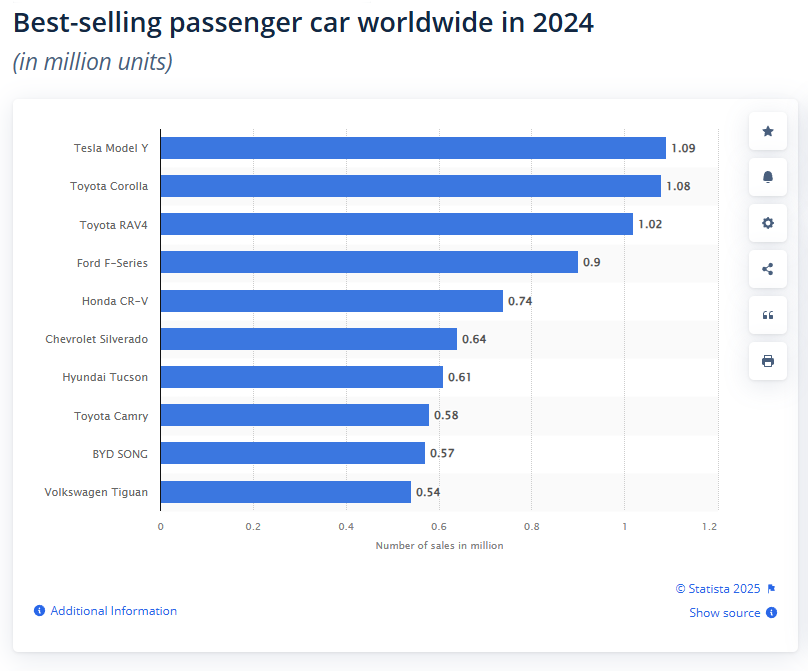Select the Honda CR-V bar
Screen dimensions: 808x671
[x=332, y=301]
